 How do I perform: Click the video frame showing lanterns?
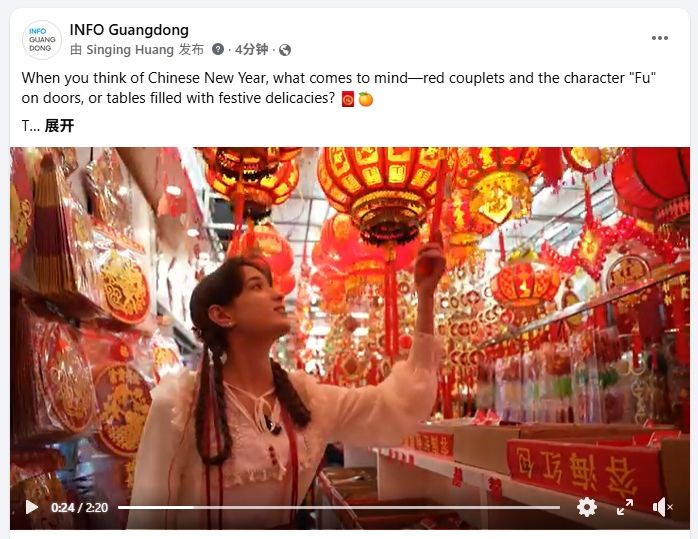coord(350,320)
